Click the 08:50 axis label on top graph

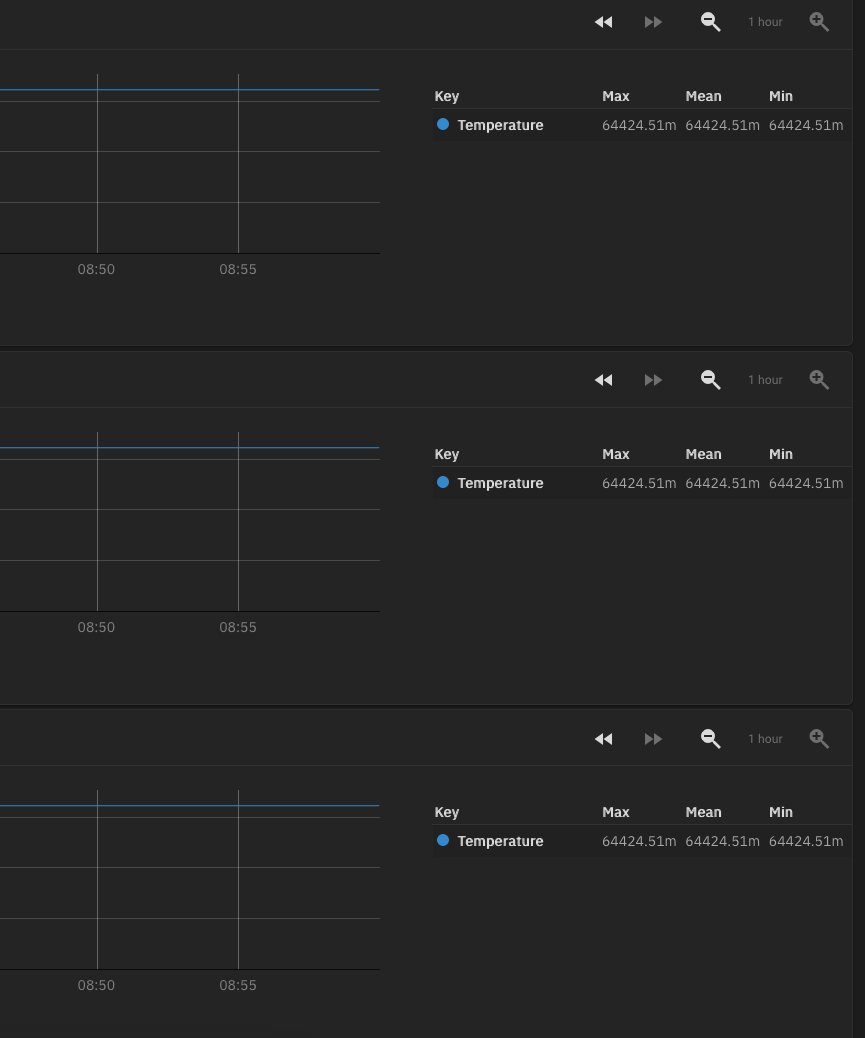pyautogui.click(x=96, y=269)
